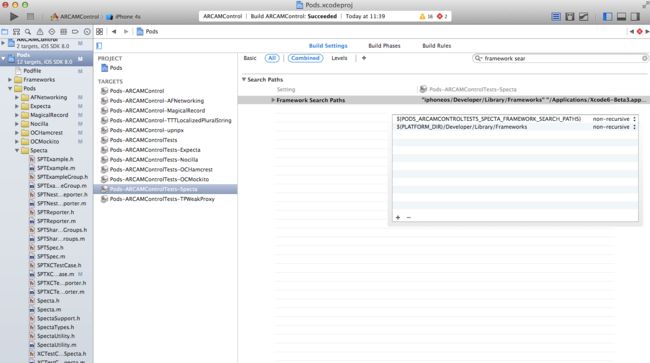The width and height of the screenshot is (650, 363).
Task: Open the project navigator
Action: pos(5,31)
